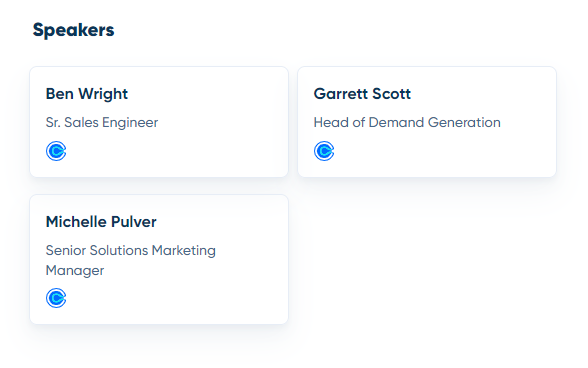Click the Calendly logo under Ben Wright
588x368 pixels.
click(x=56, y=151)
